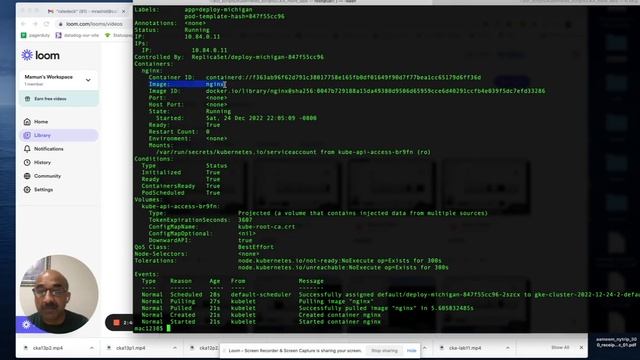Open the cka13p2.mp4 download
This screenshot has width=640, height=360.
(x=48, y=348)
